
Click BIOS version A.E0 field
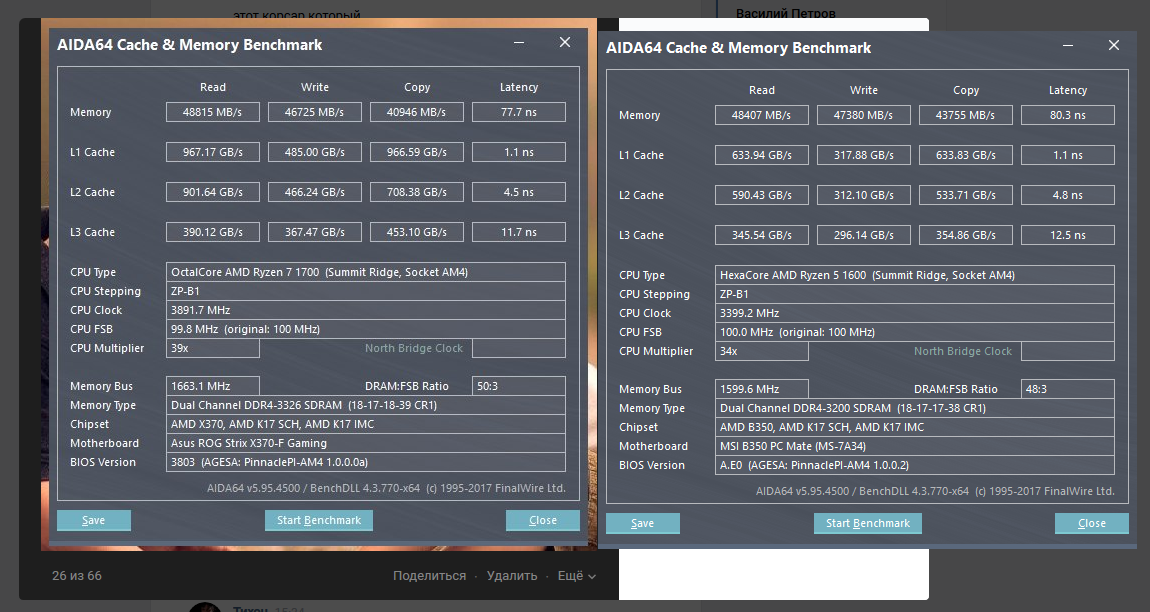(915, 465)
